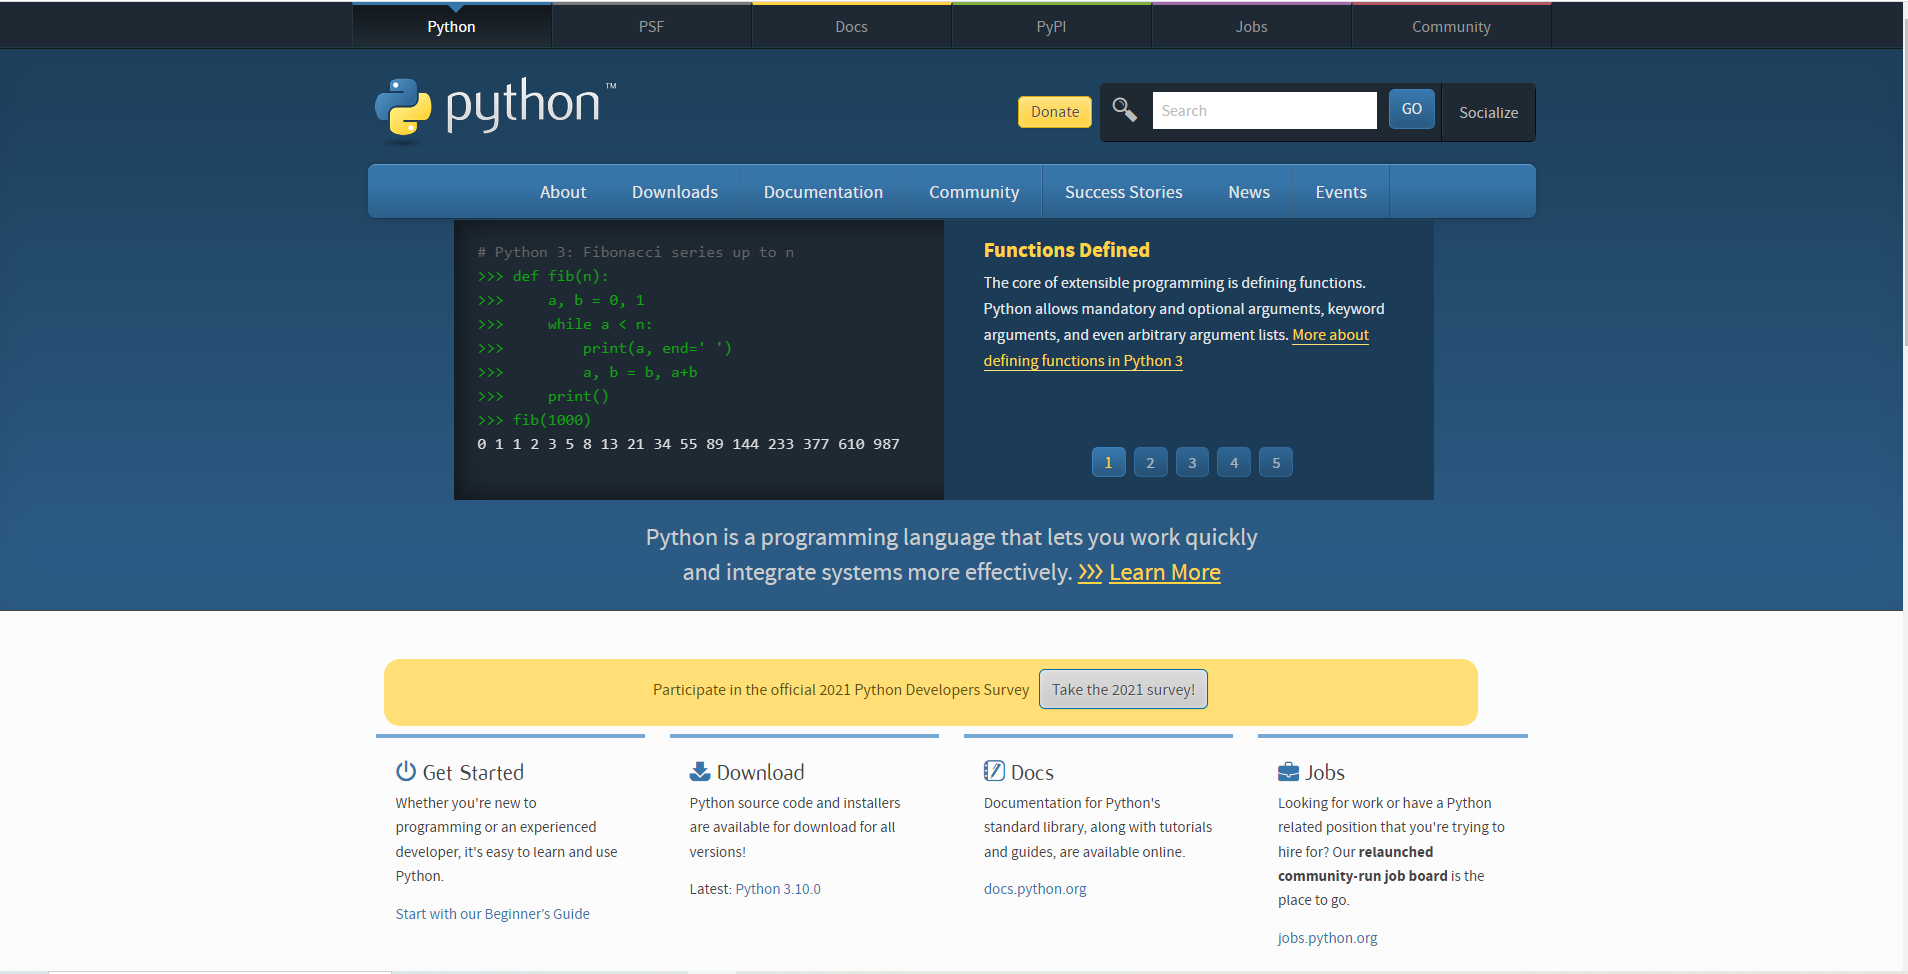
Task: Open the Docs top-bar tab
Action: pyautogui.click(x=852, y=26)
